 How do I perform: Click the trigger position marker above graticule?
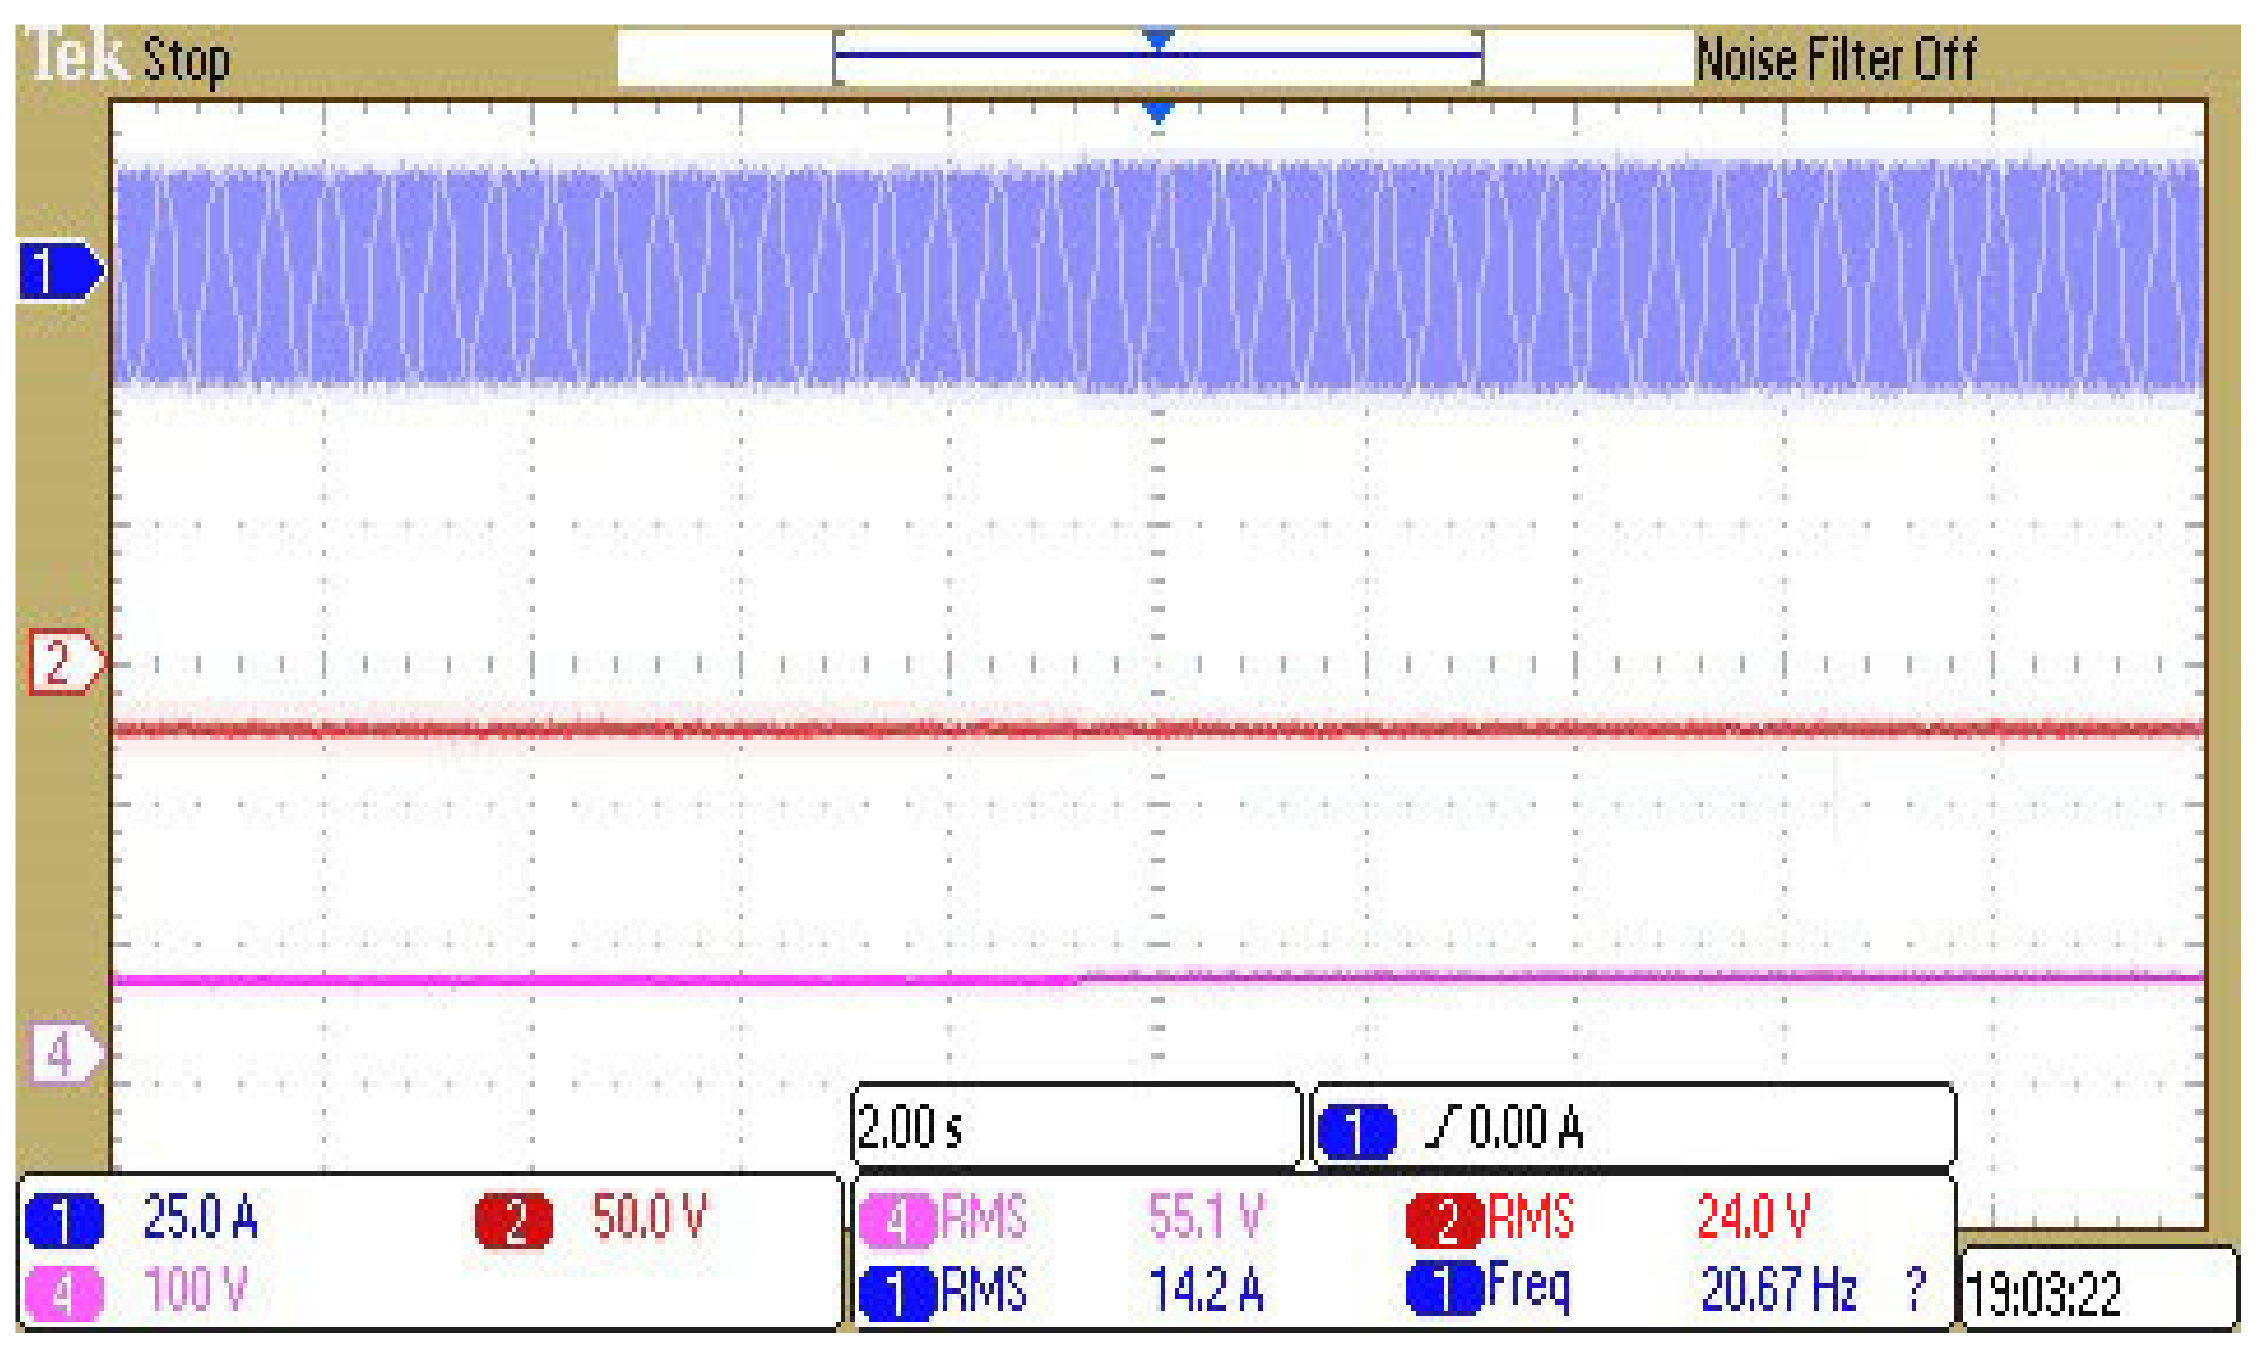[x=1157, y=111]
